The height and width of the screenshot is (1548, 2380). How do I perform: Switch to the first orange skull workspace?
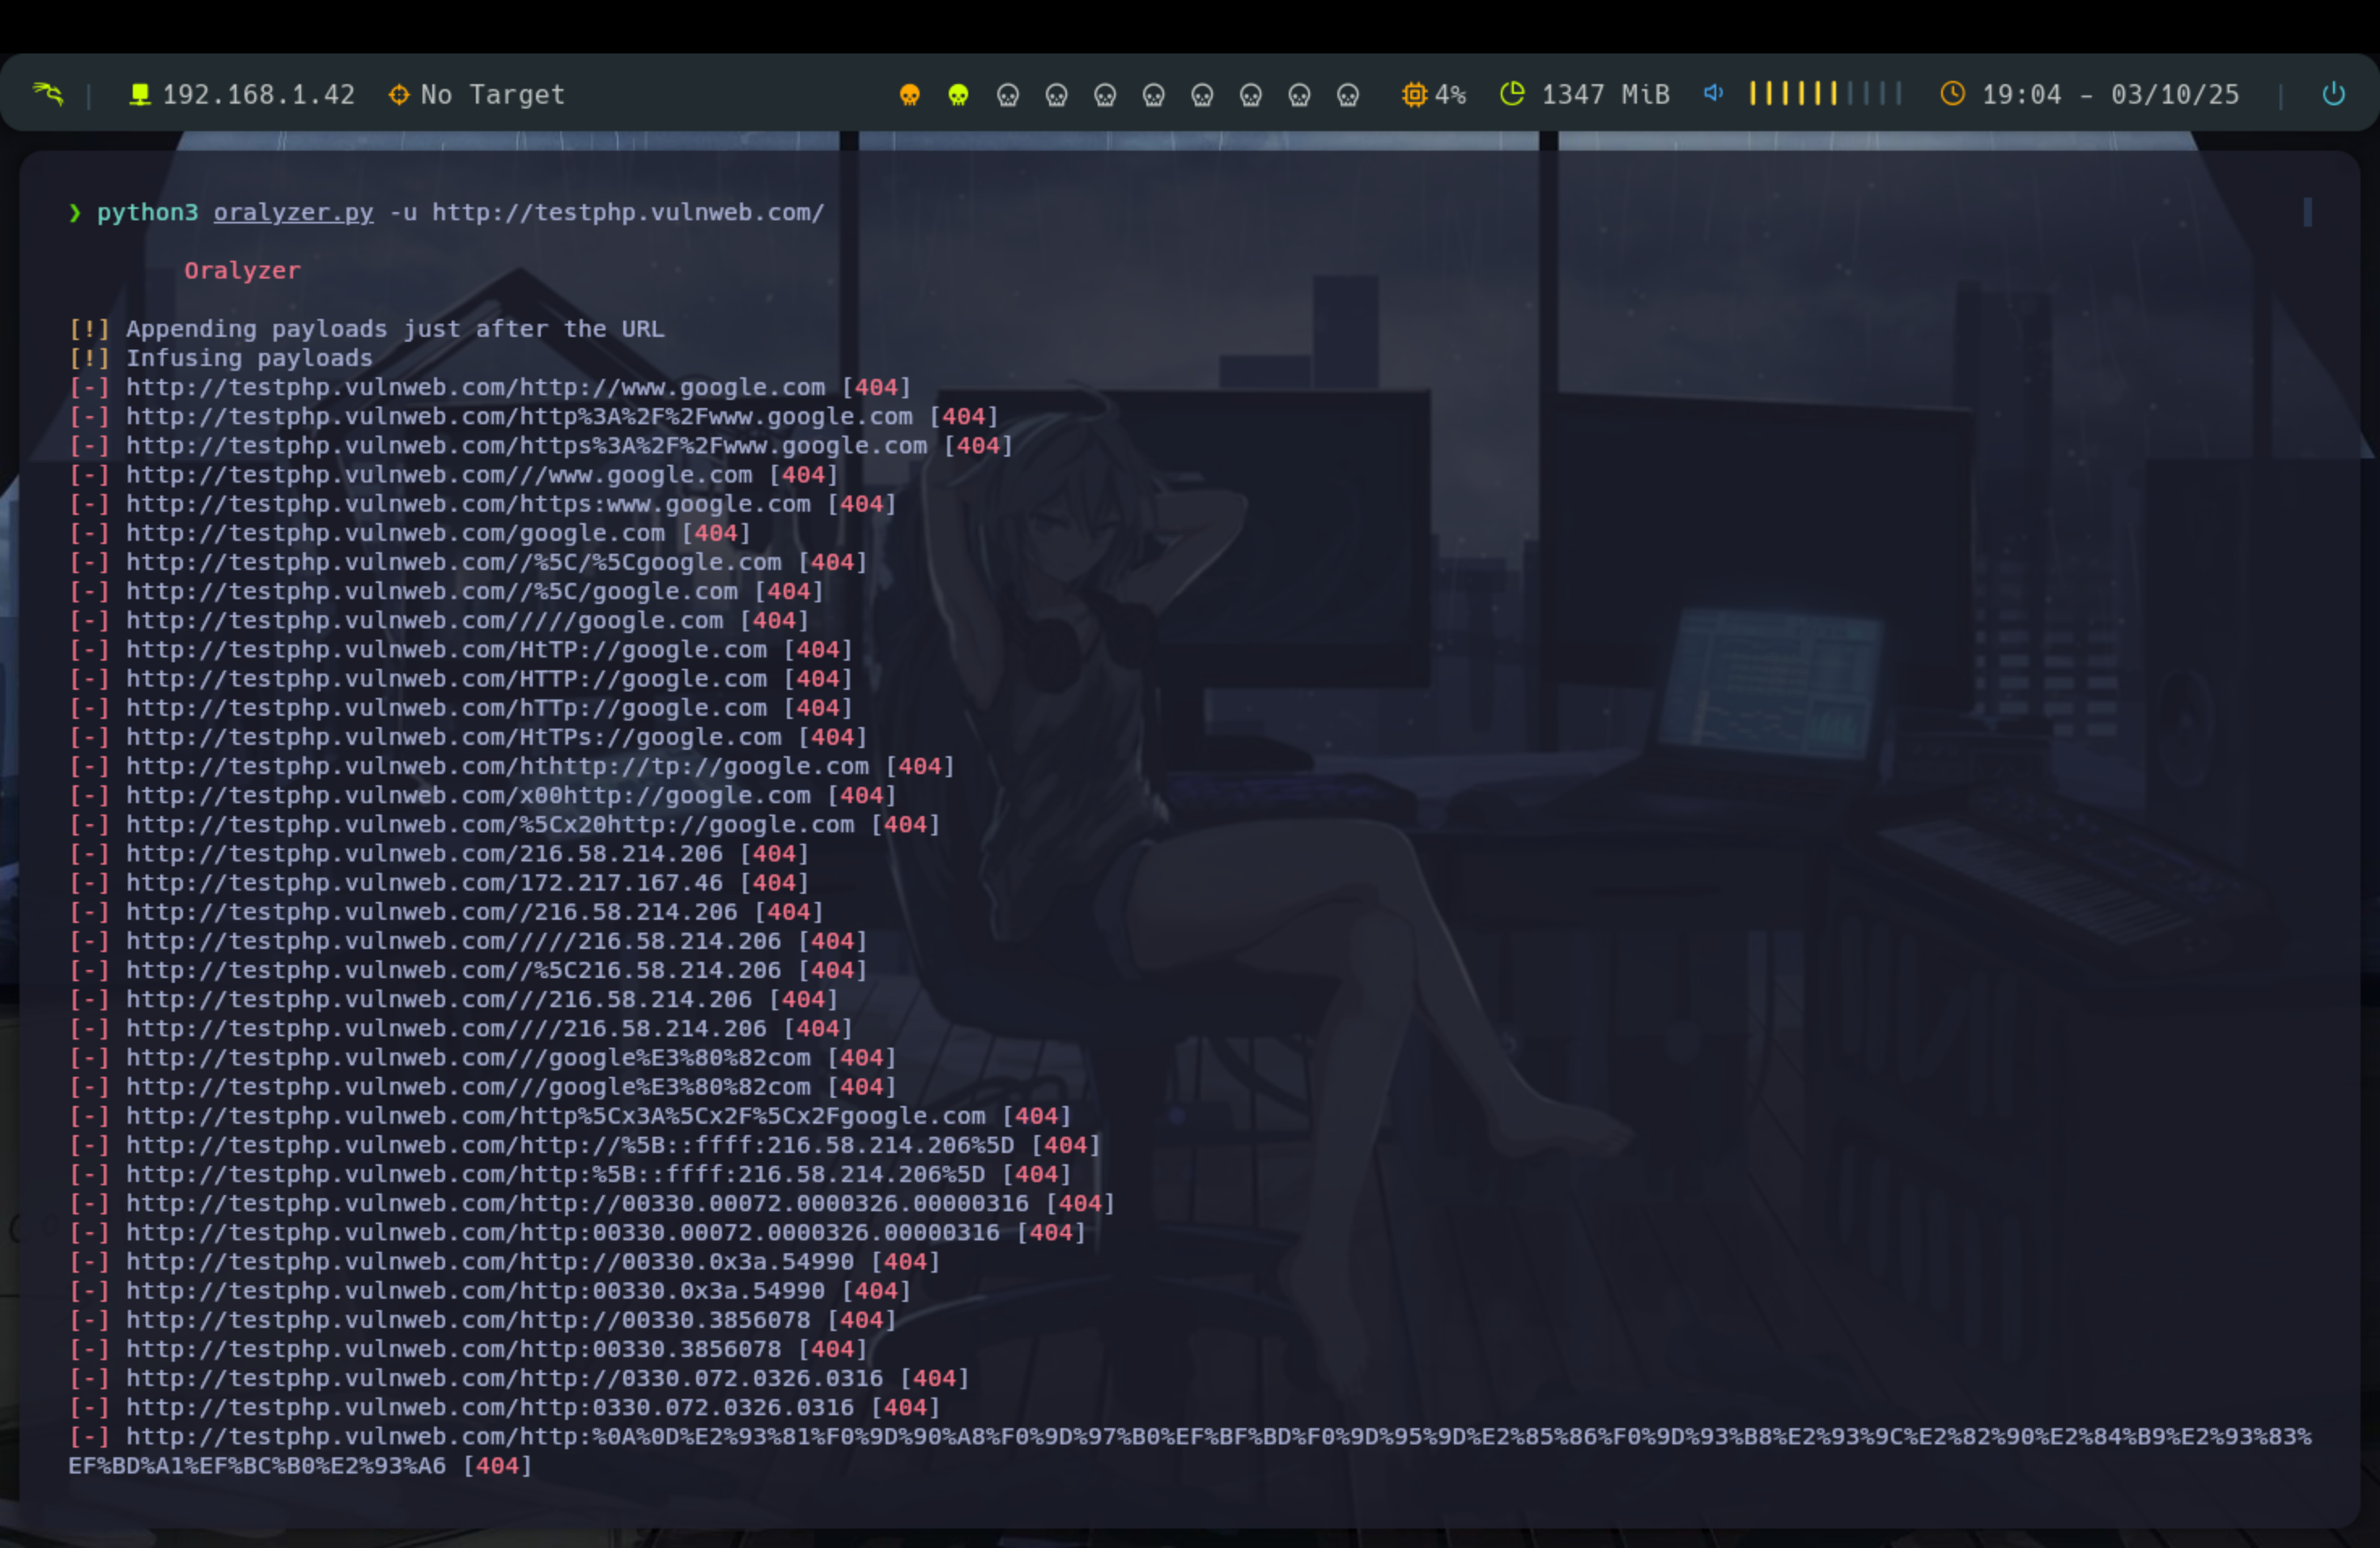(909, 95)
